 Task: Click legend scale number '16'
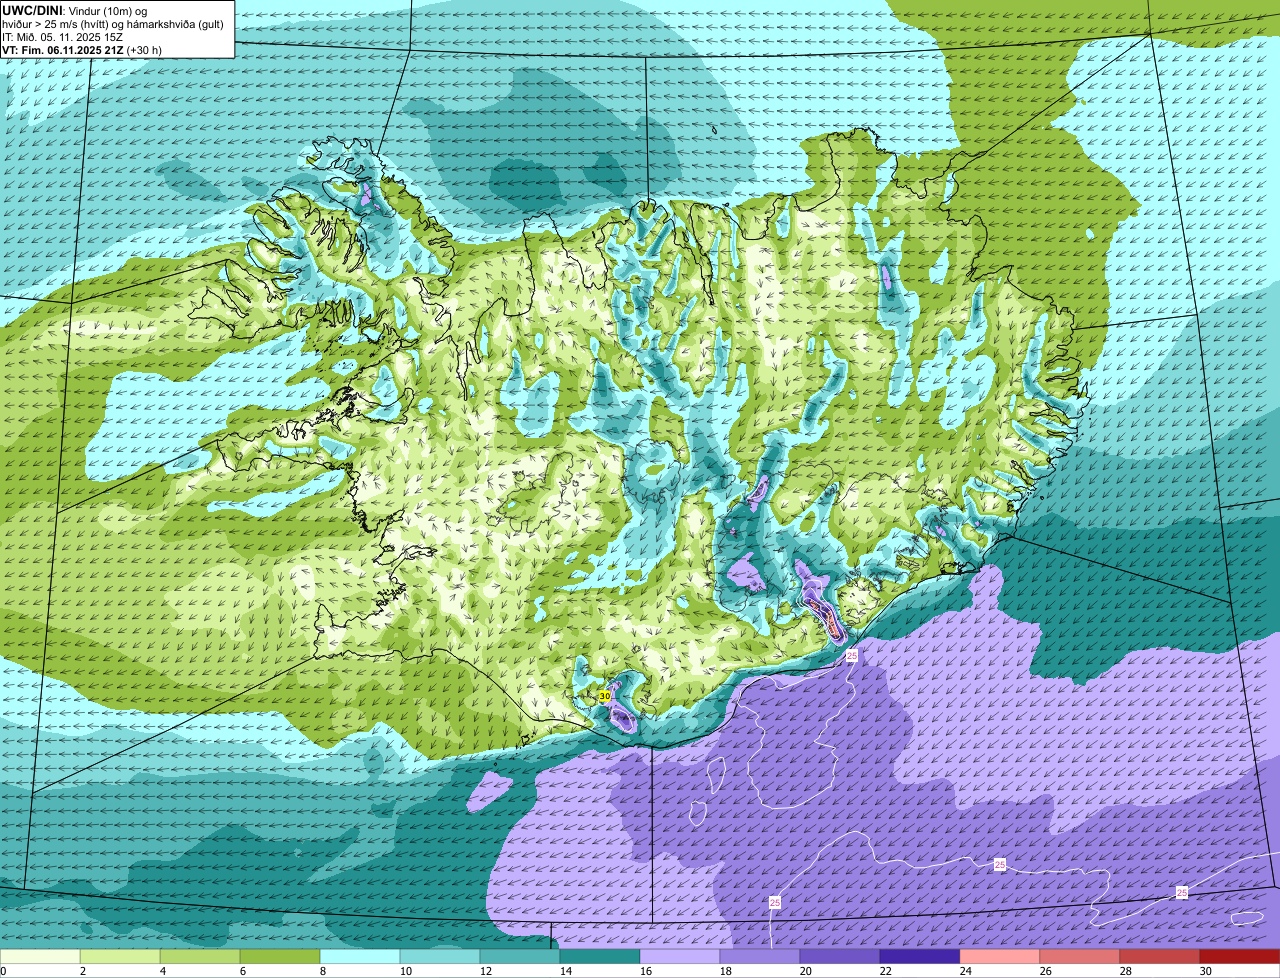[645, 971]
